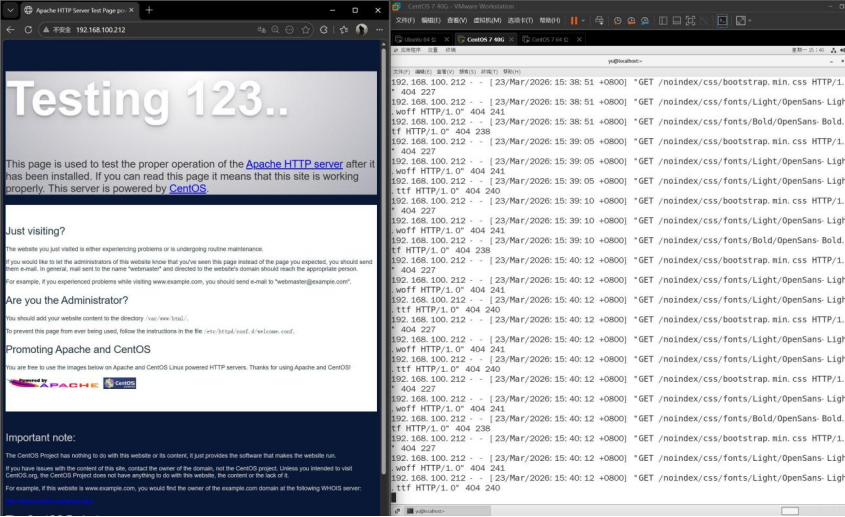Screen dimensions: 845x517
Task: Add this page to favorites with star
Action: point(306,30)
